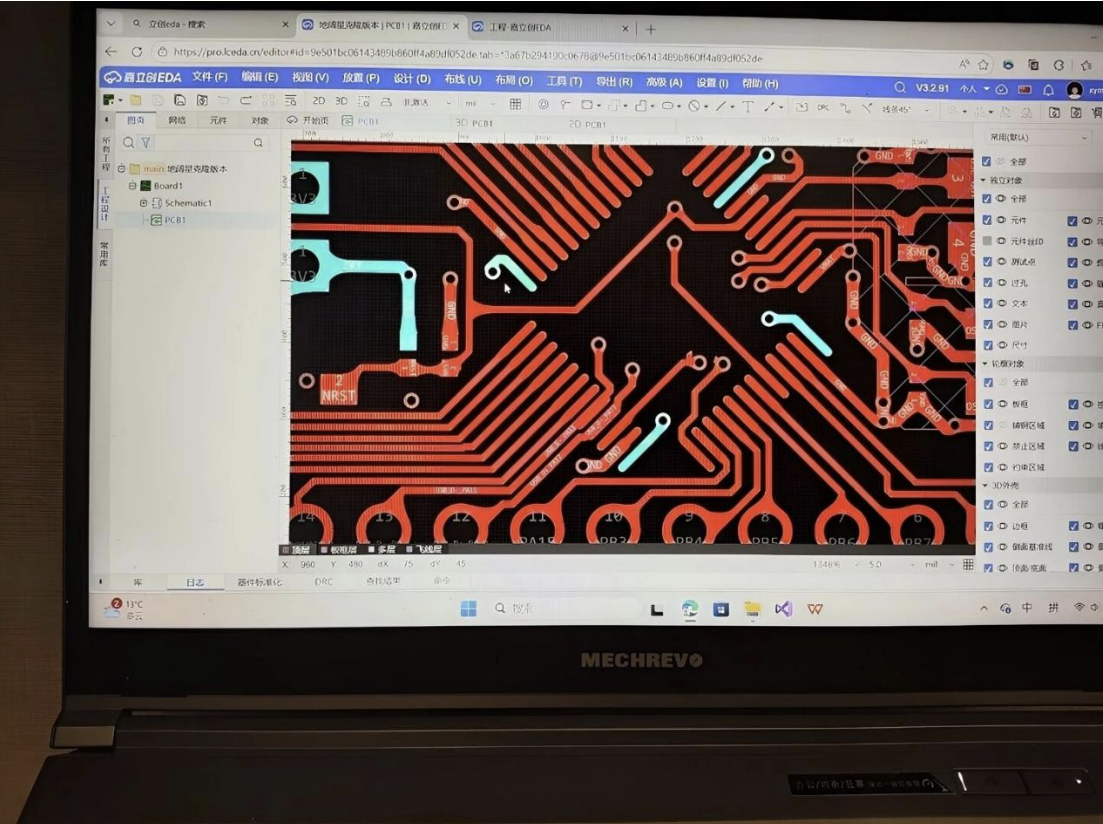Switch canvas to 3D preview mode
The width and height of the screenshot is (1103, 824).
click(x=341, y=101)
